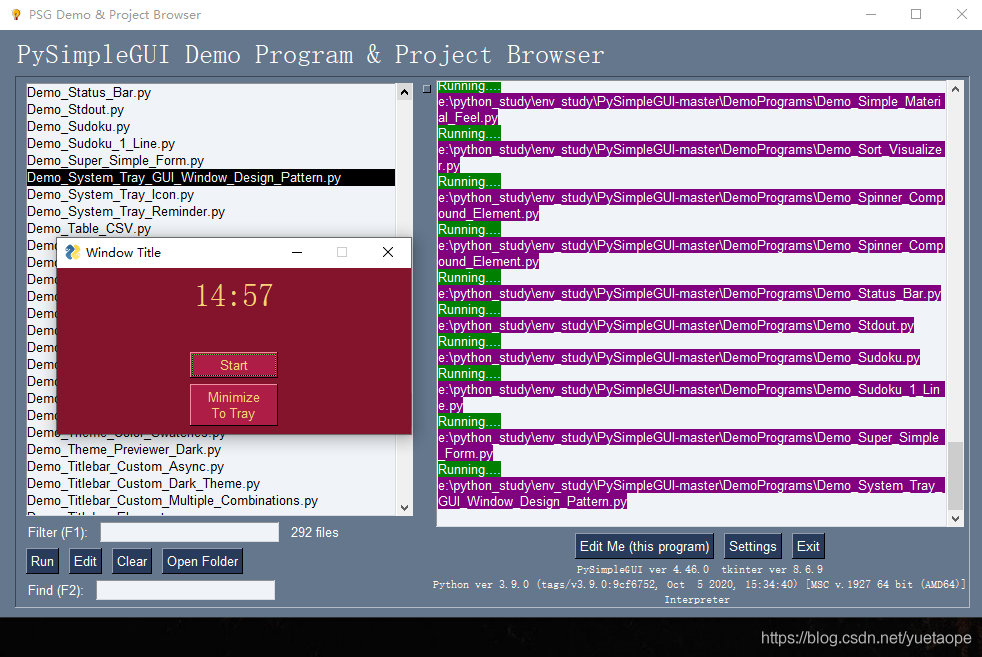The width and height of the screenshot is (982, 657).
Task: Click file list scrollbar up arrow
Action: 405,92
